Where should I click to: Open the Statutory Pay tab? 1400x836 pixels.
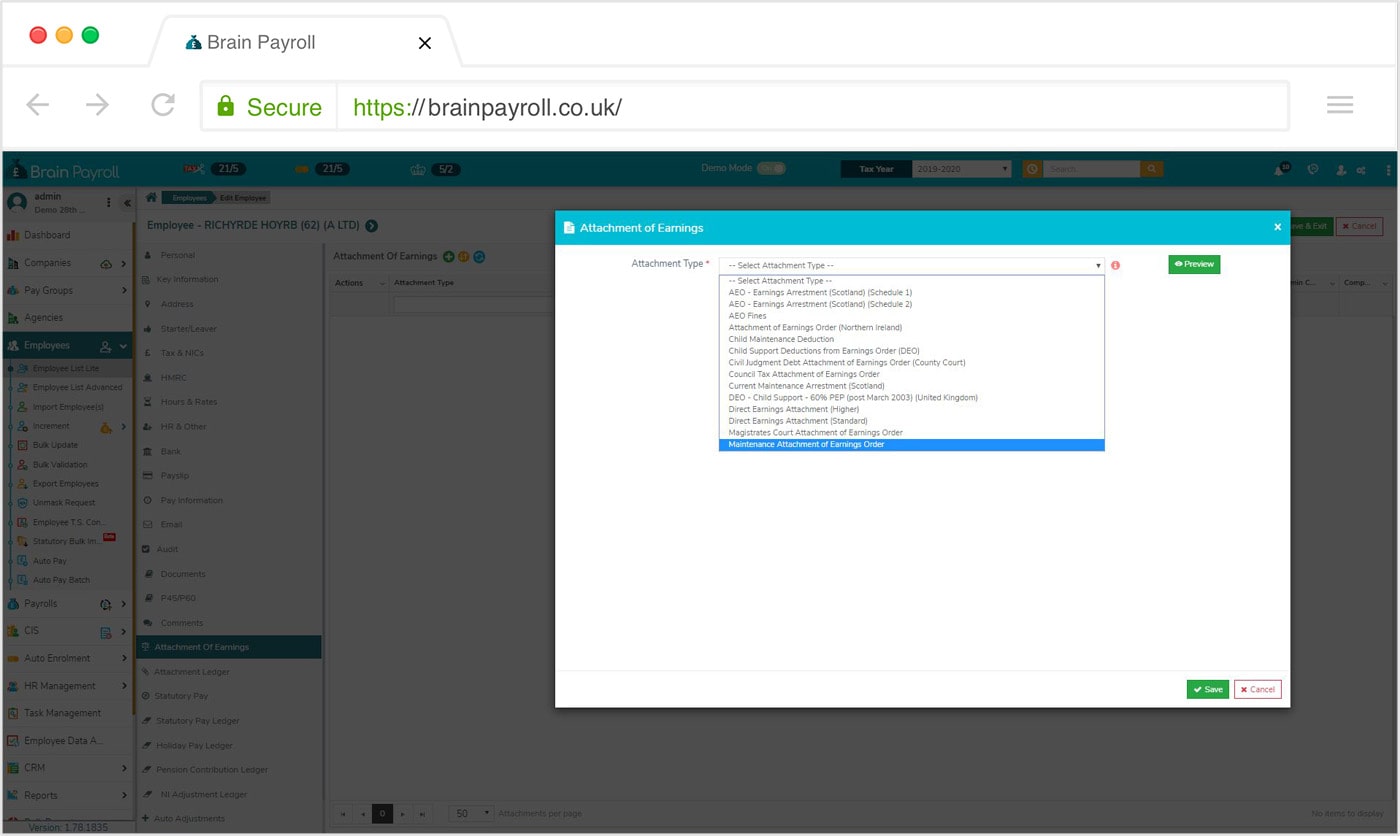(x=229, y=696)
